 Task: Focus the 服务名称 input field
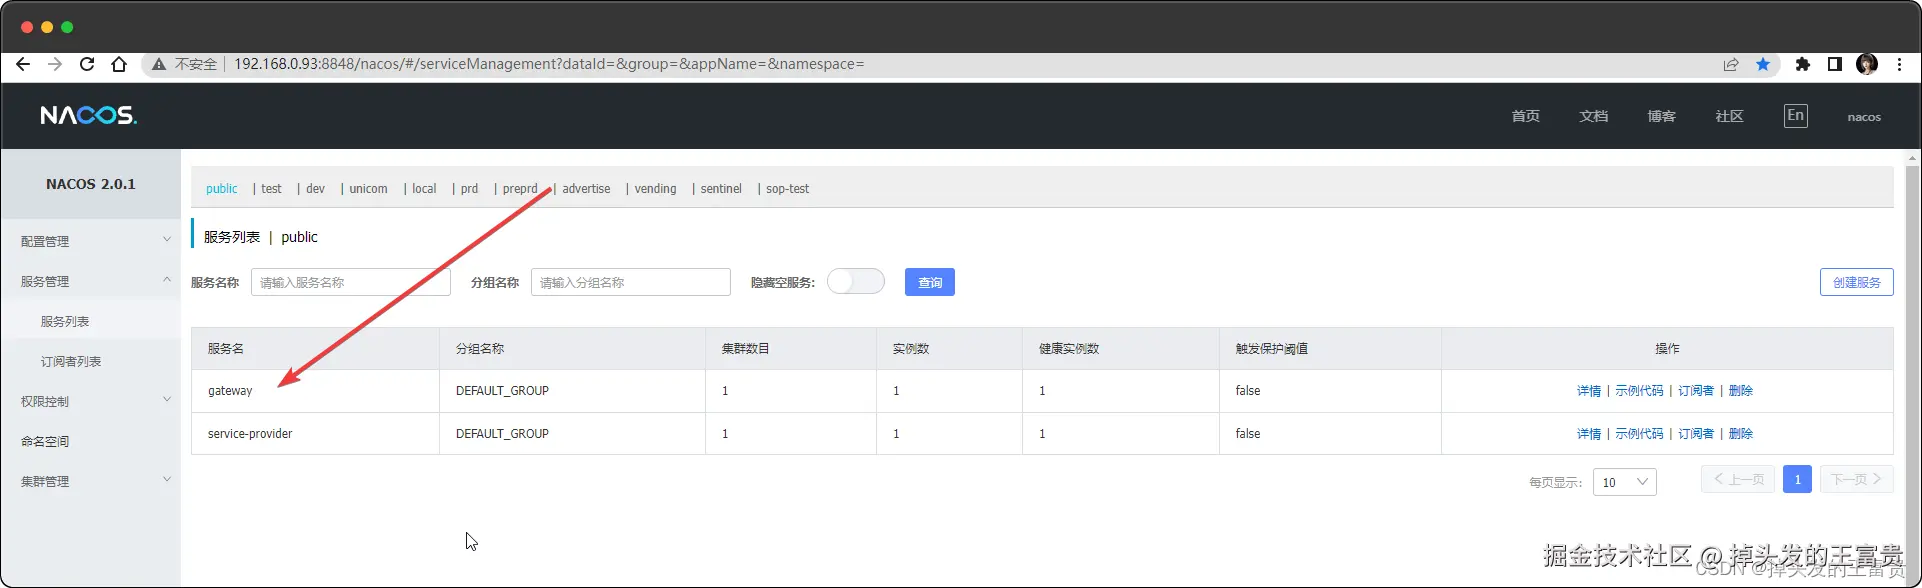(351, 282)
